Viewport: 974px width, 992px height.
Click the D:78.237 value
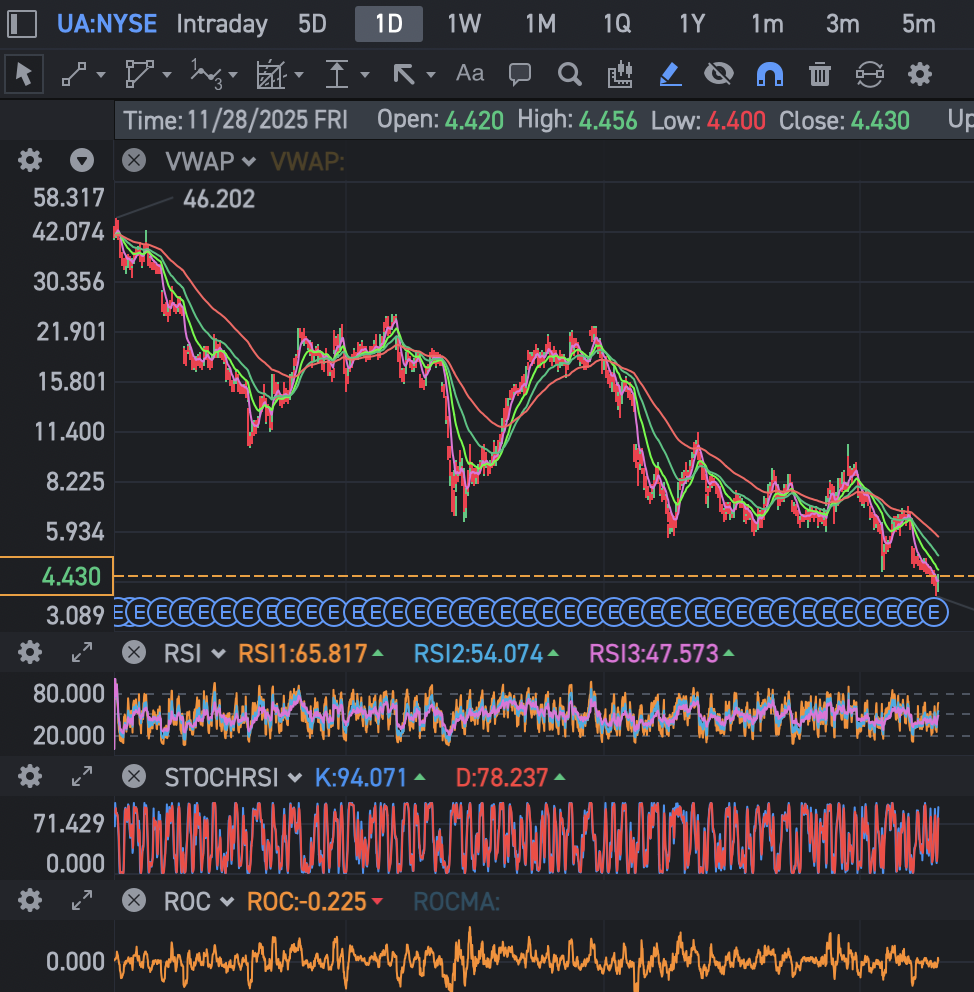tap(502, 778)
